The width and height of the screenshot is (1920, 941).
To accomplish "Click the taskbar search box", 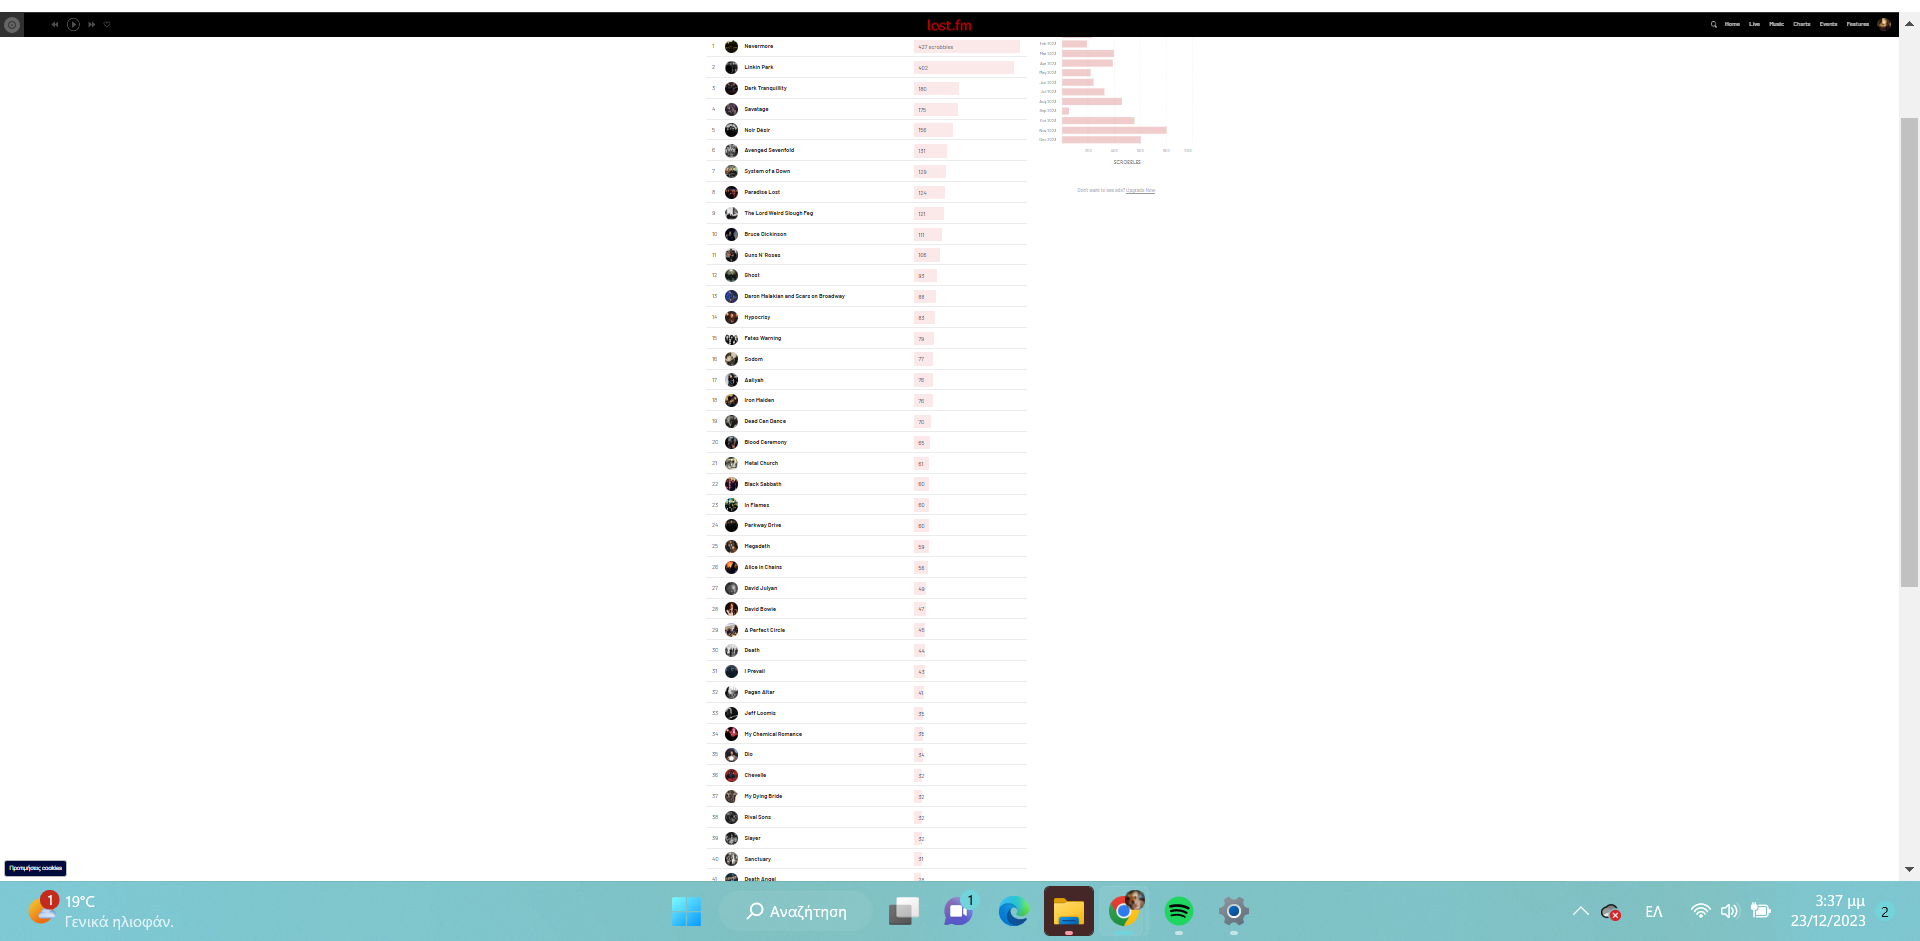I will pos(797,911).
